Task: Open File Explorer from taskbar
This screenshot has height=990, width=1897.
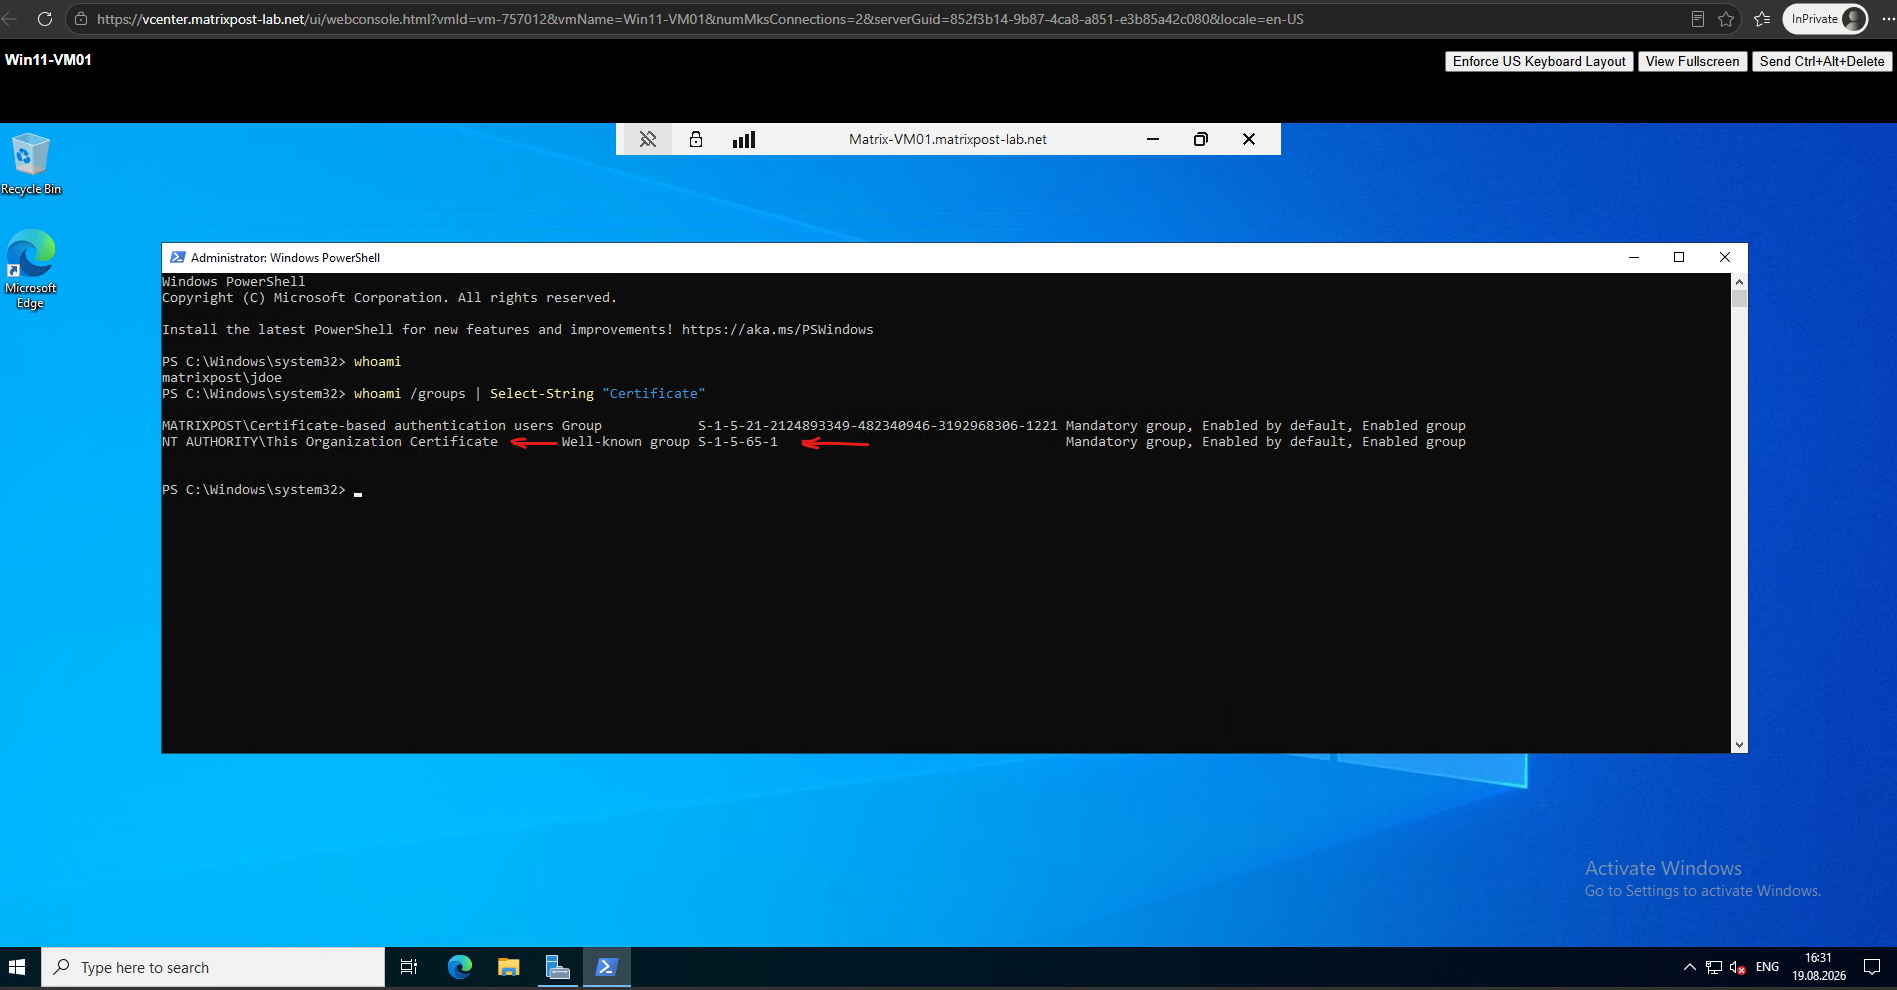Action: tap(509, 967)
